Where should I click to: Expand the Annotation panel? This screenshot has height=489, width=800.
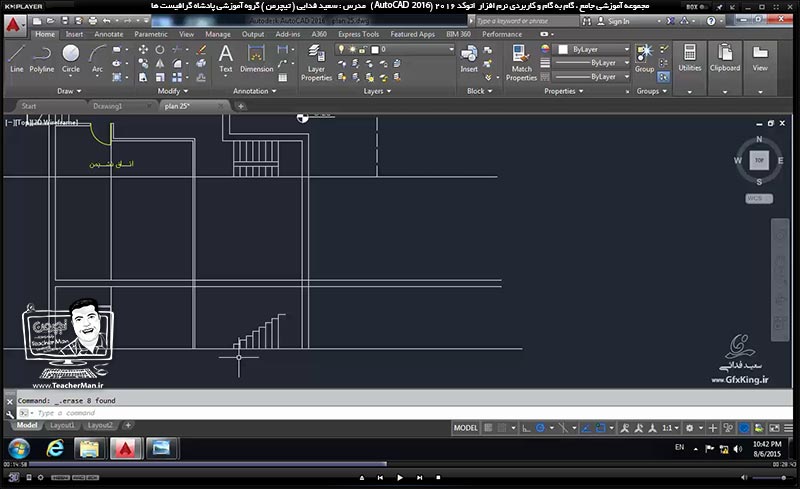click(x=255, y=91)
